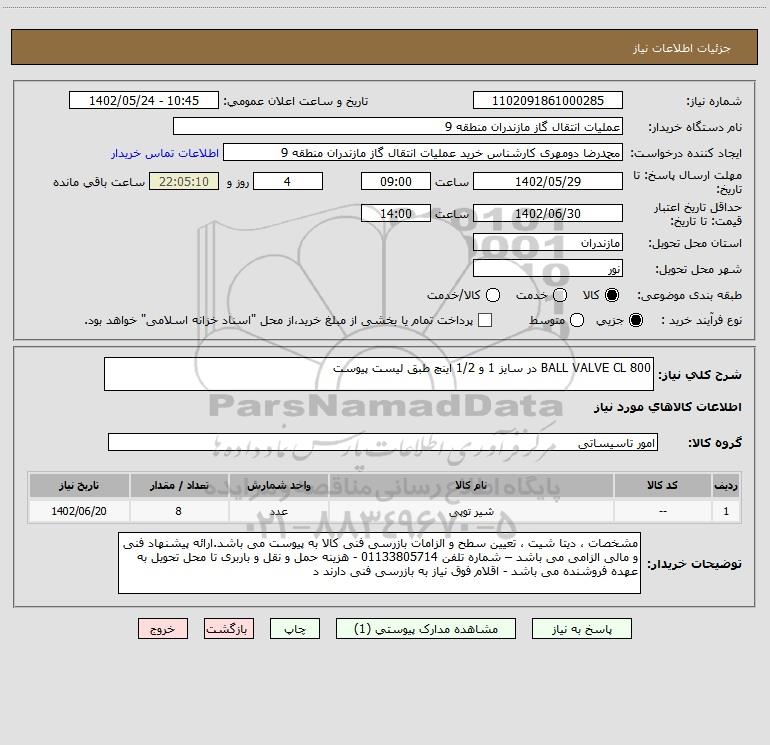Click remaining time countdown 22:05:10
Viewport: 770px width, 745px height.
[x=184, y=181]
